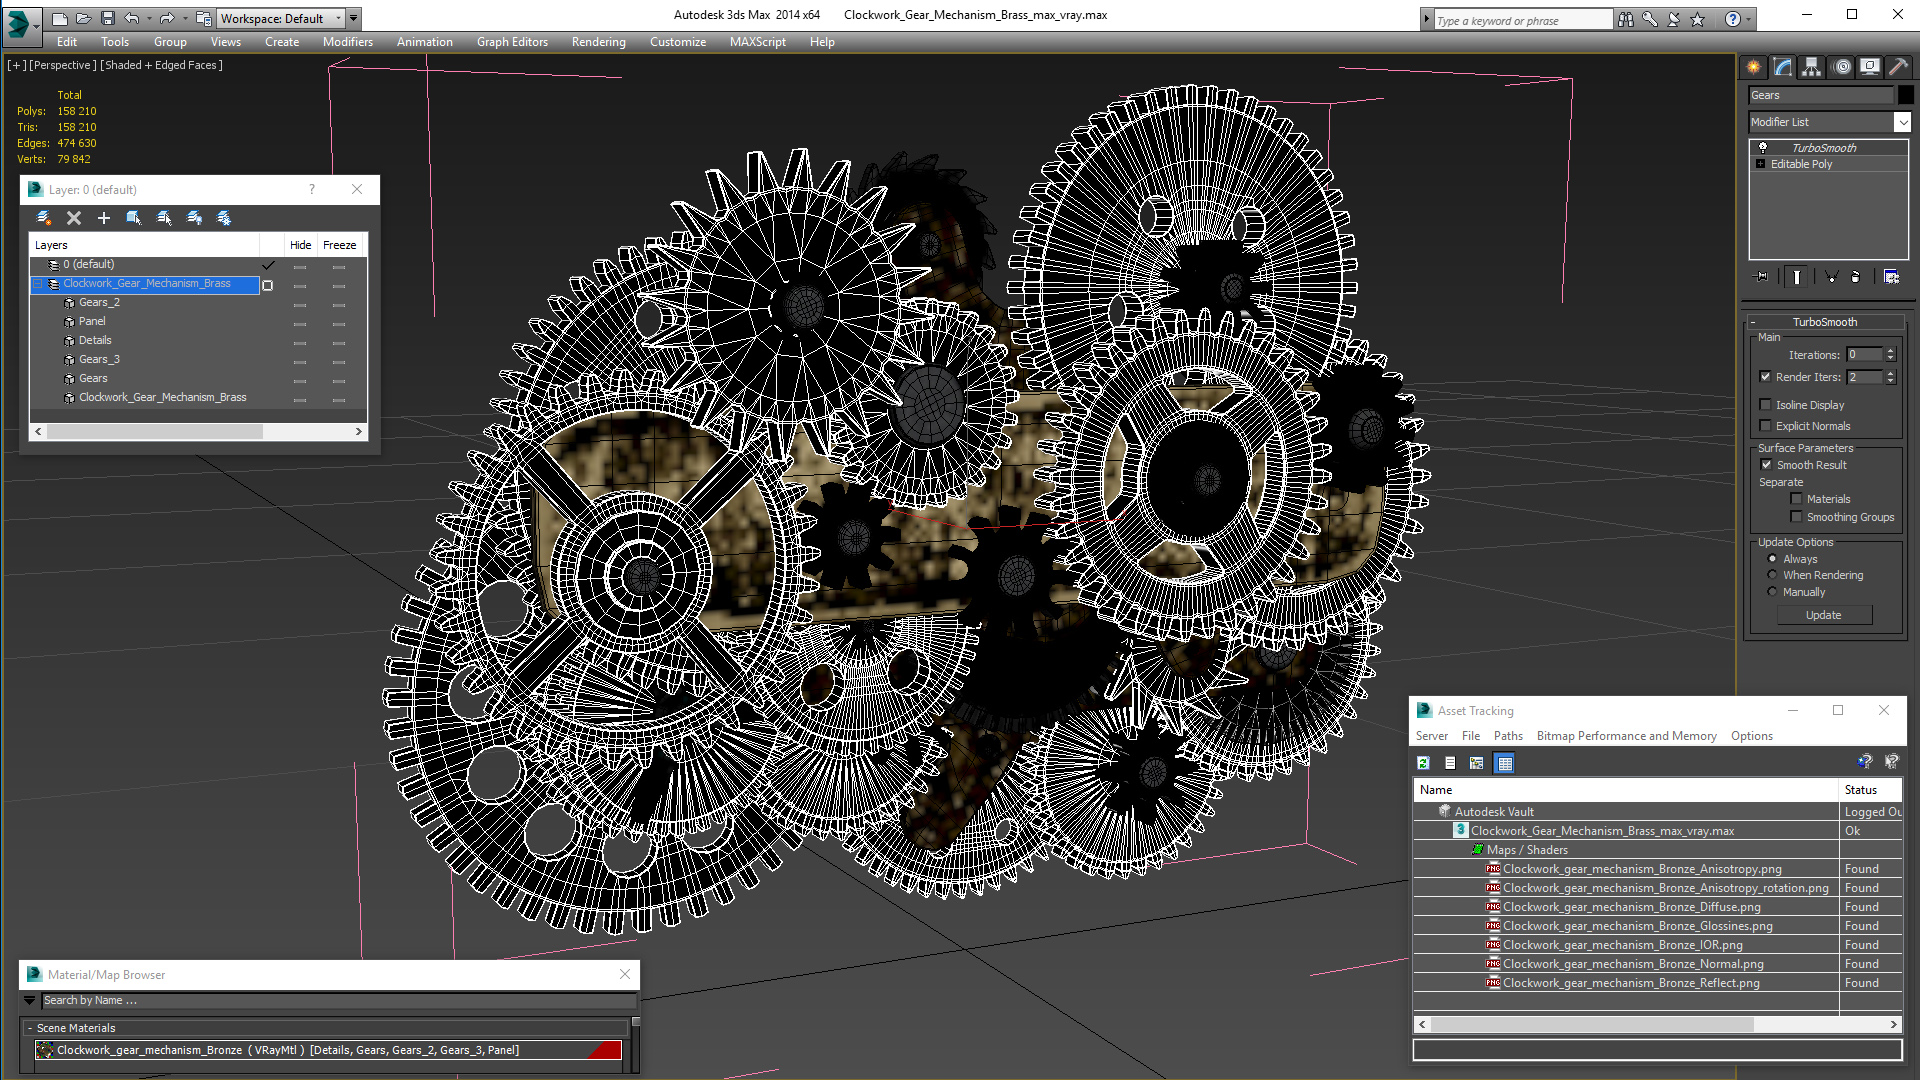Open the Modifier List dropdown
The width and height of the screenshot is (1920, 1080).
[1902, 122]
